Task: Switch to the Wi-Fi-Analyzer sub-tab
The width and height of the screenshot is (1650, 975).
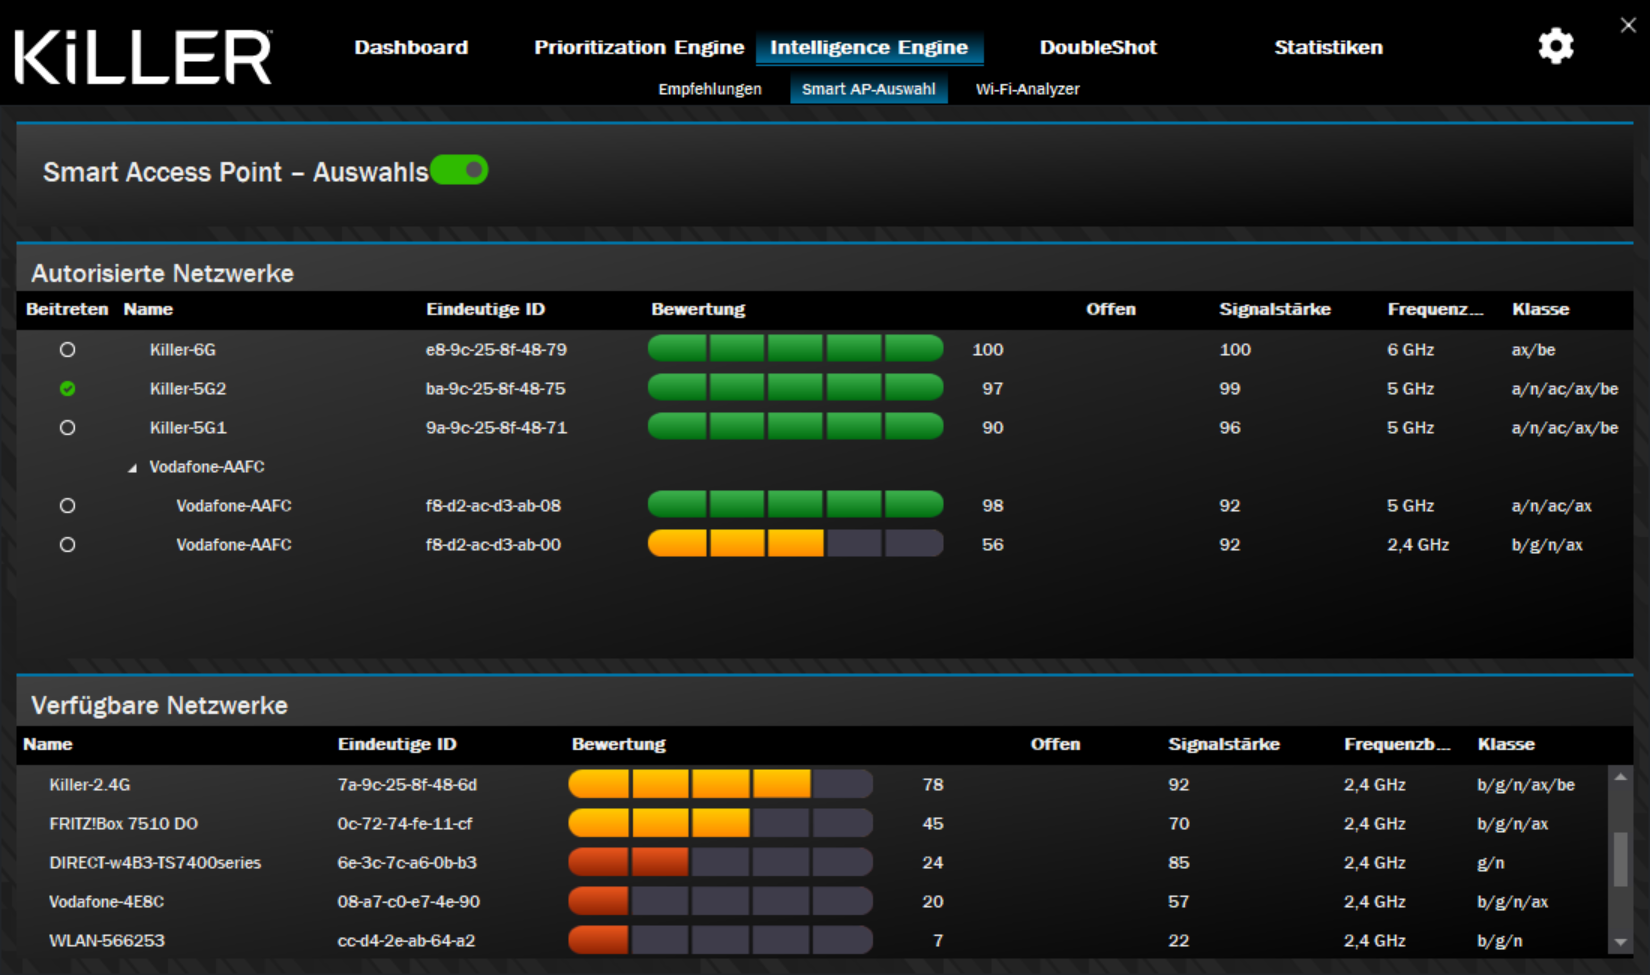Action: pos(1027,89)
